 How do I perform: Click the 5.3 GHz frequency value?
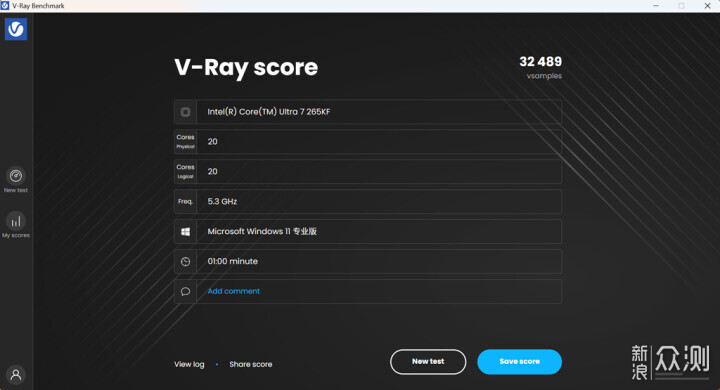click(x=222, y=201)
